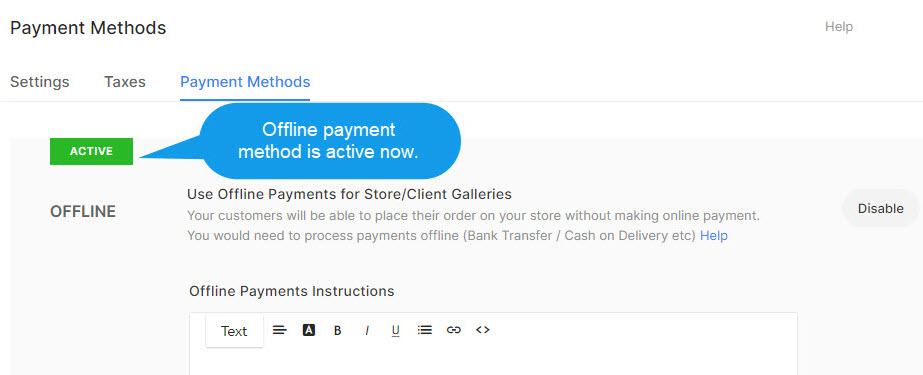Click the green ACTIVE status badge

(91, 151)
